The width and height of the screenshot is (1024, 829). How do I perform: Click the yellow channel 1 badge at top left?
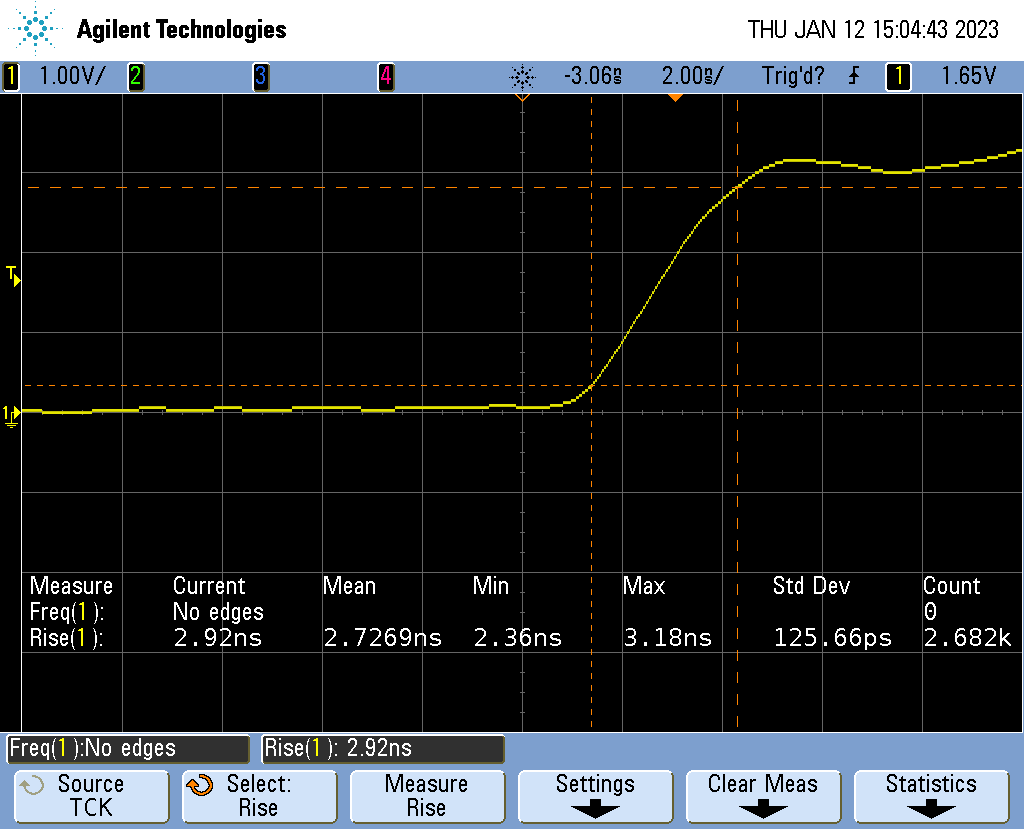click(x=11, y=76)
